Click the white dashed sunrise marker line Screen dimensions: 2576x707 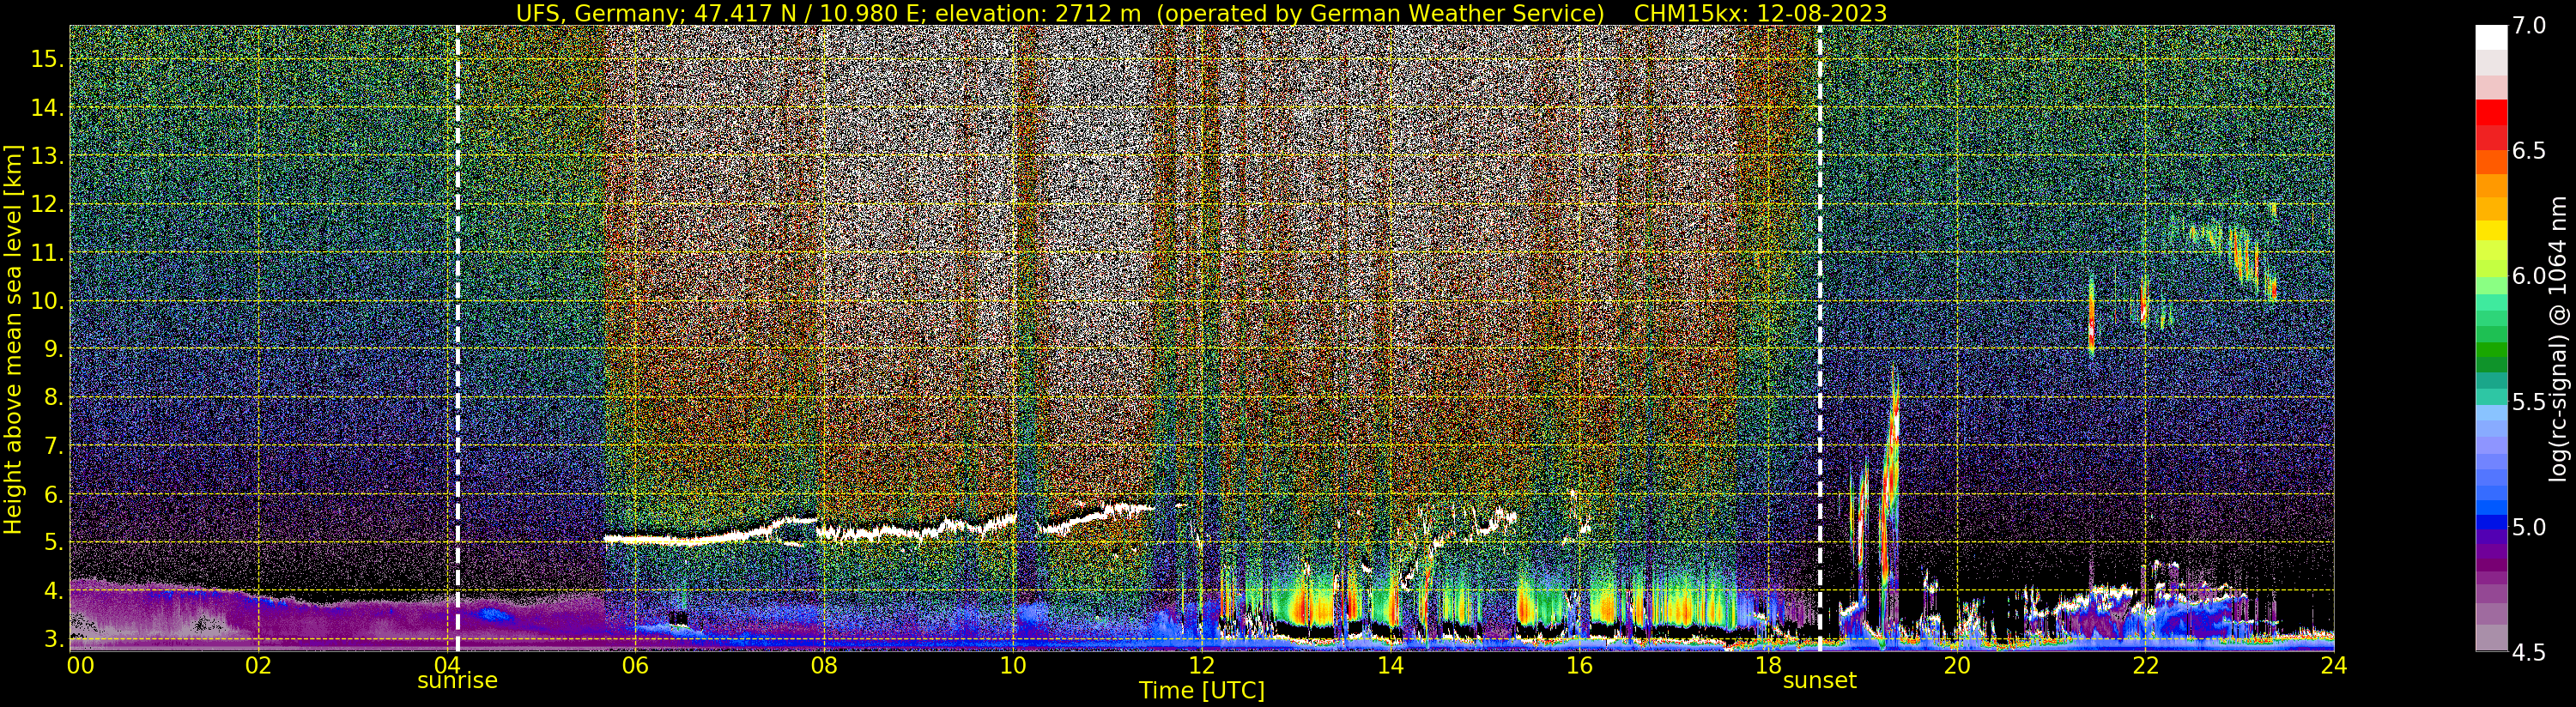tap(457, 338)
